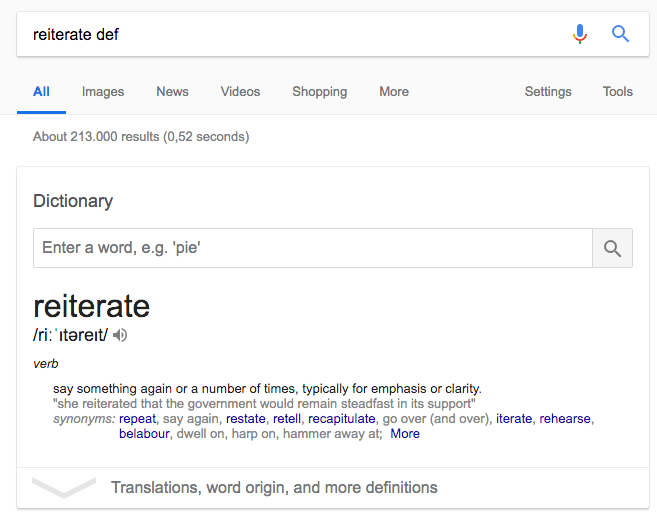The height and width of the screenshot is (515, 657).
Task: Follow the 'recapitulate' synonym link
Action: click(342, 419)
